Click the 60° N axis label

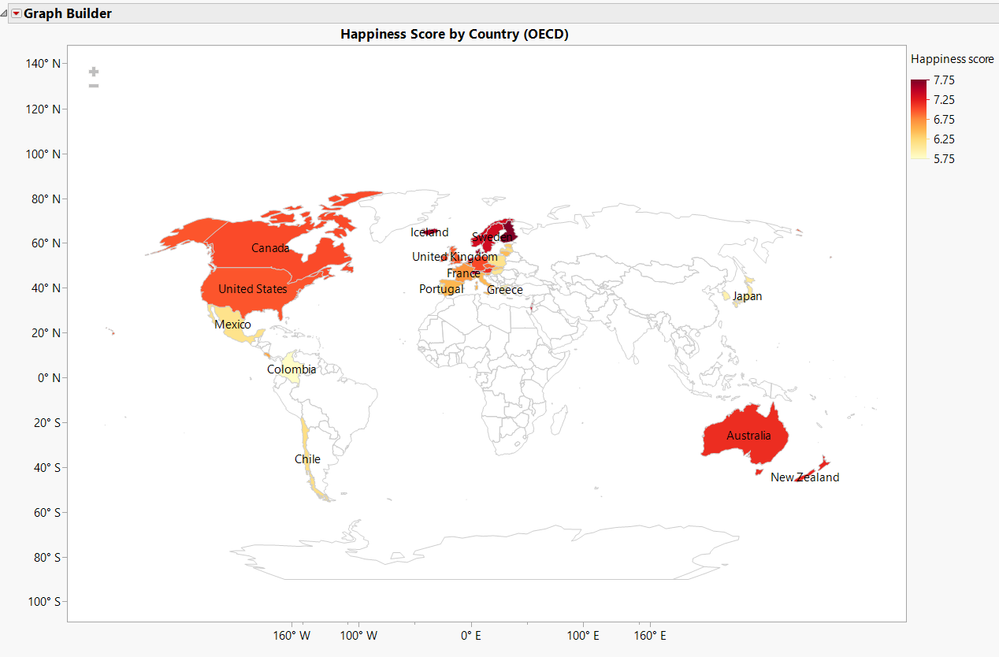point(46,243)
